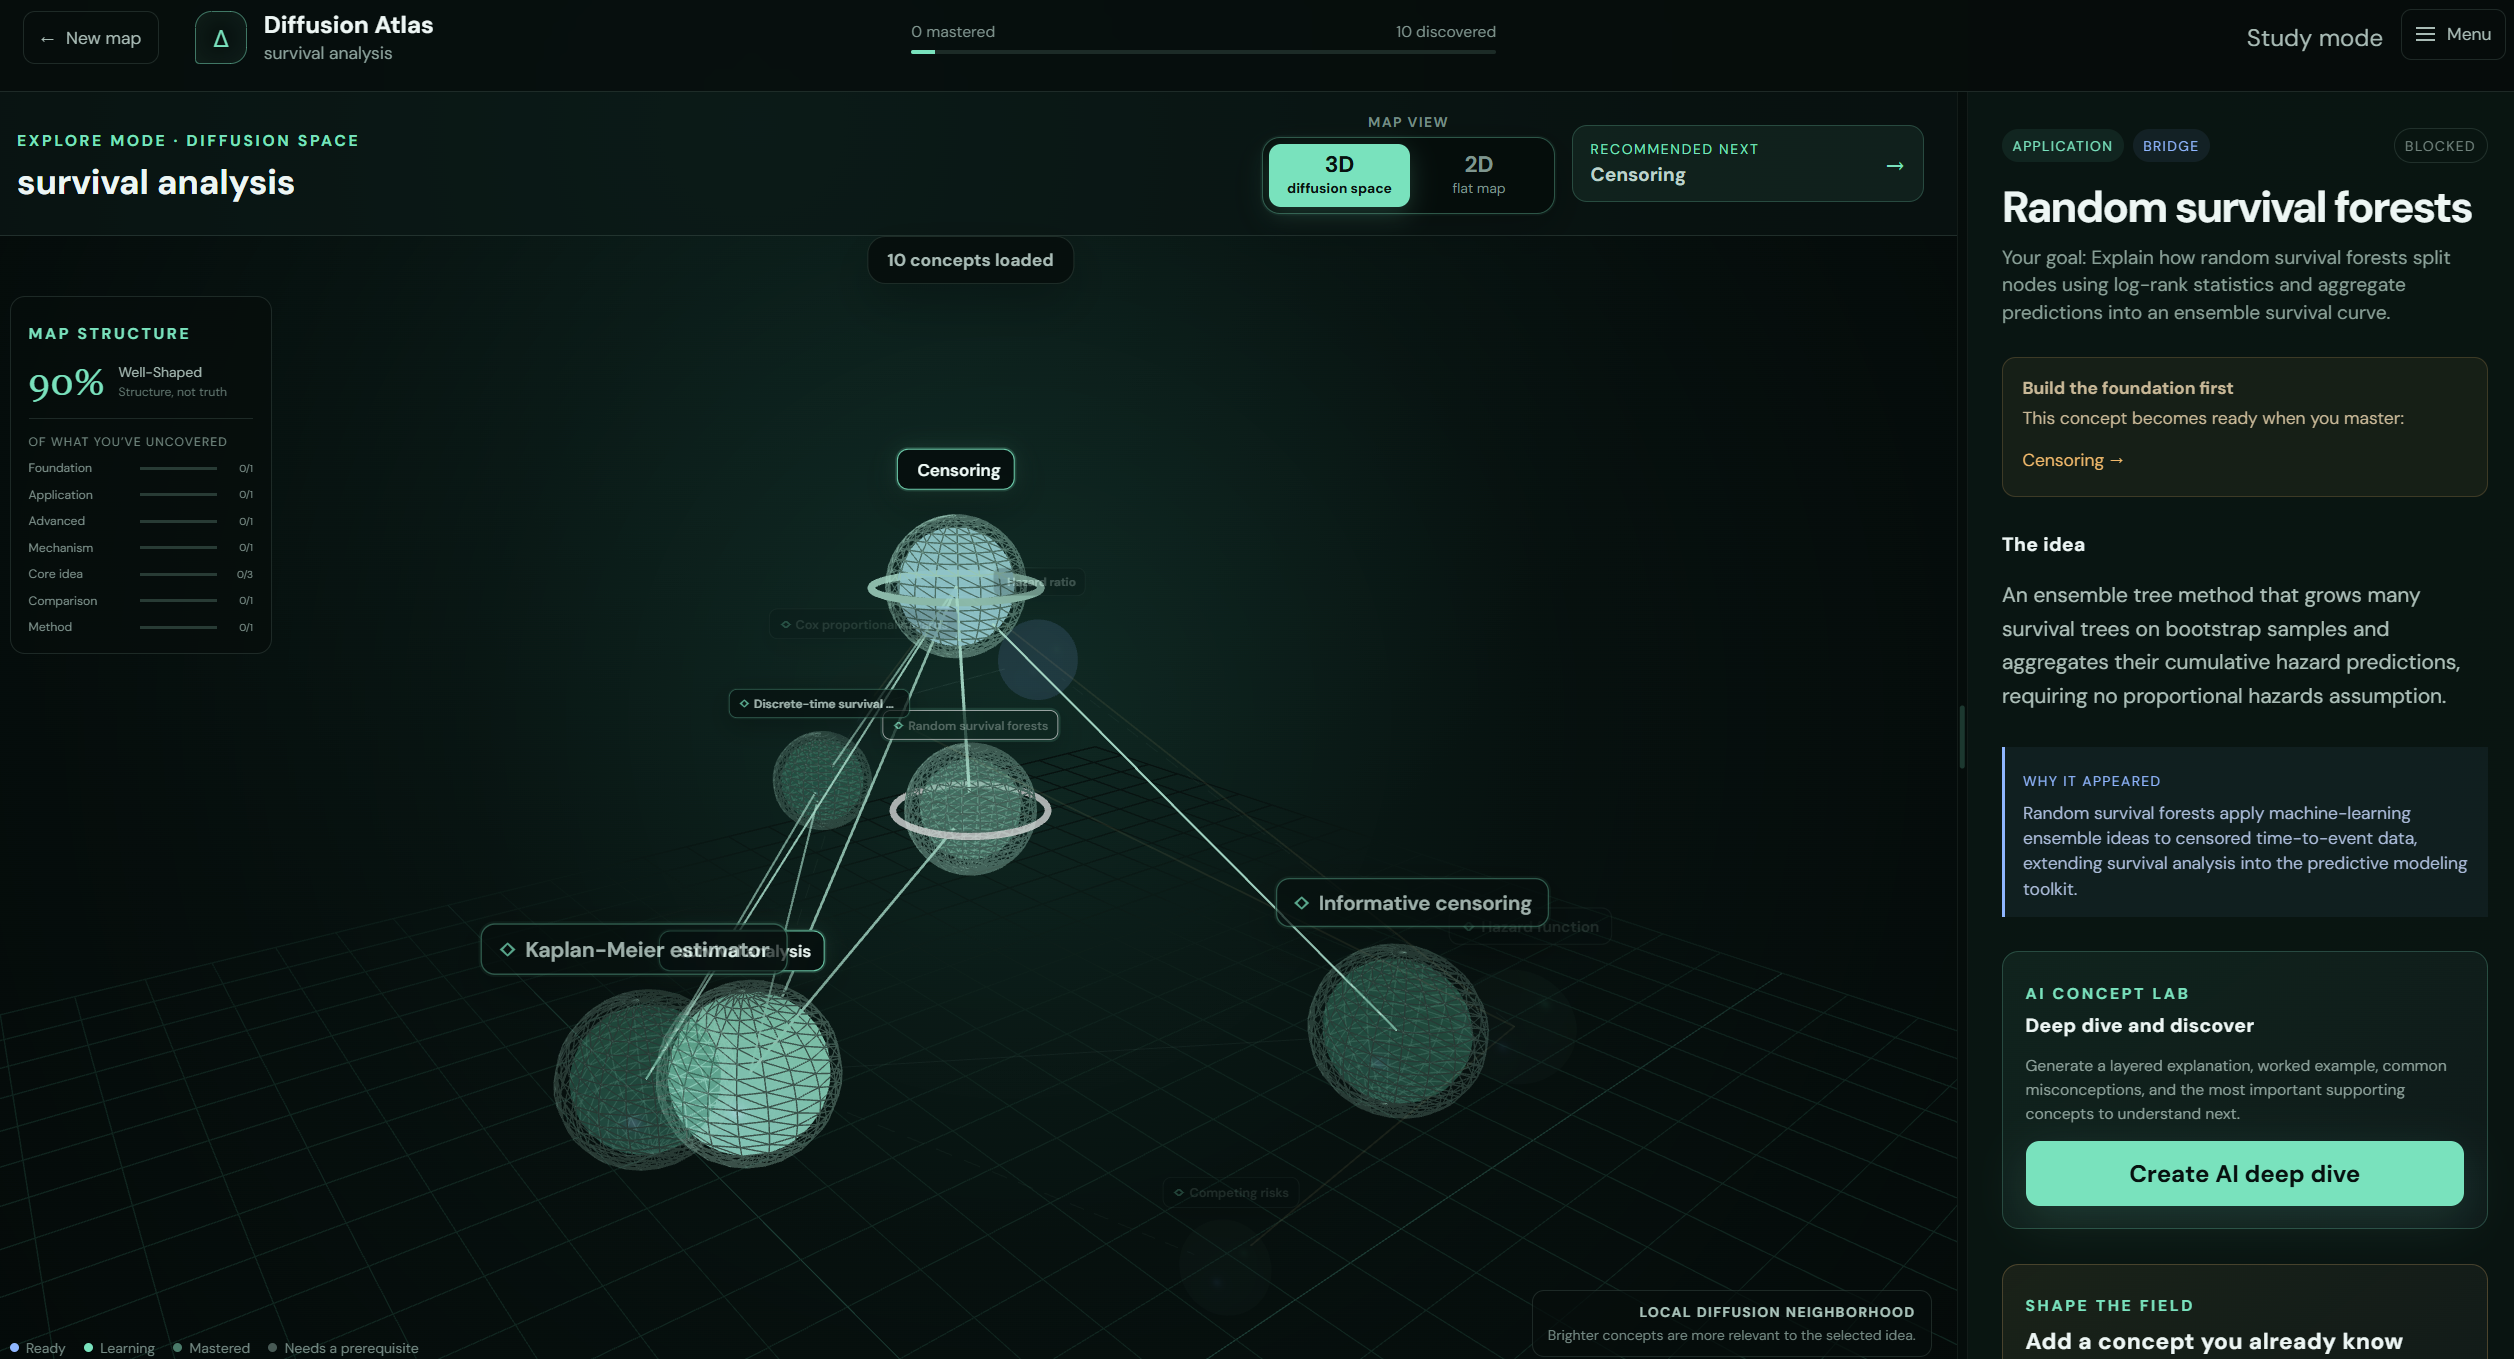Click the '10 concepts loaded' pill
Image resolution: width=2514 pixels, height=1359 pixels.
tap(969, 260)
